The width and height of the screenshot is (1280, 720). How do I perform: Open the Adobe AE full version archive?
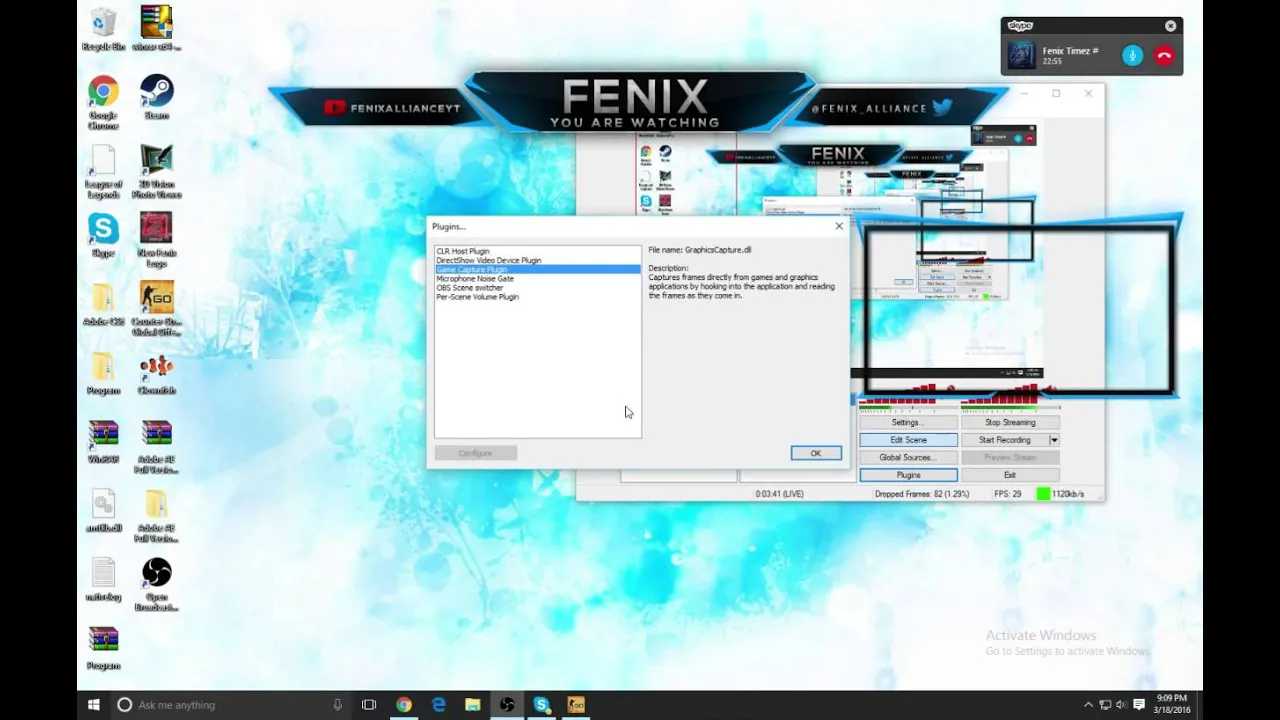(x=157, y=446)
